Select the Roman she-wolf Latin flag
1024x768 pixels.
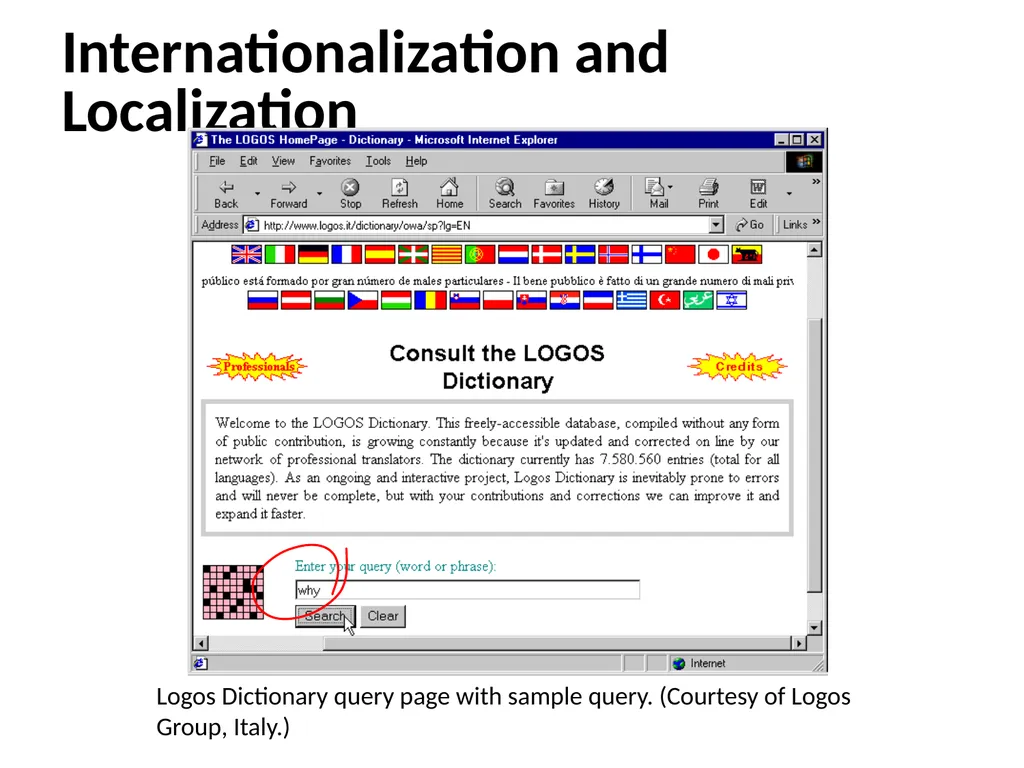click(746, 255)
